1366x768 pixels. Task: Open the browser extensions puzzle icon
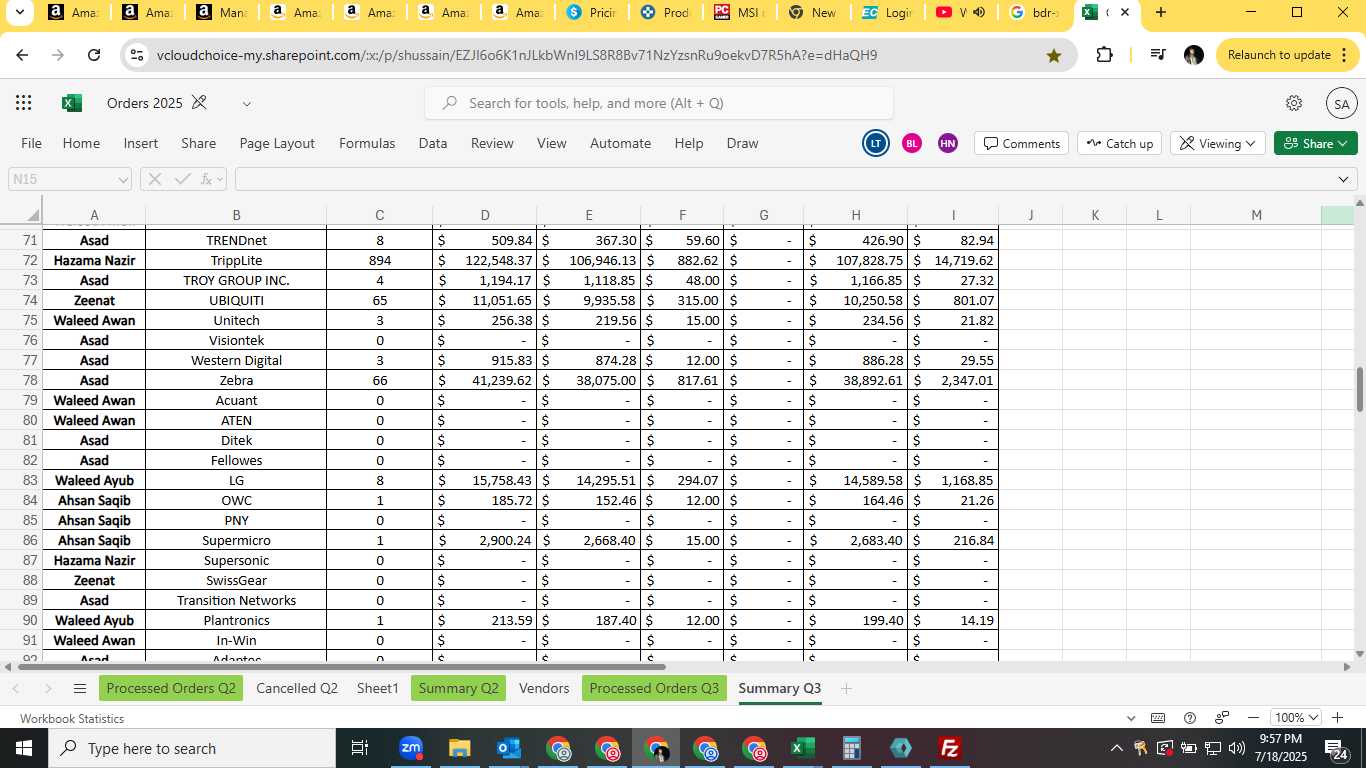(1104, 55)
